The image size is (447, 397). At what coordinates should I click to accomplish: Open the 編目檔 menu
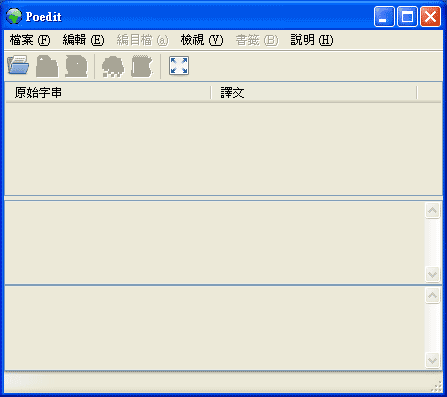(142, 40)
